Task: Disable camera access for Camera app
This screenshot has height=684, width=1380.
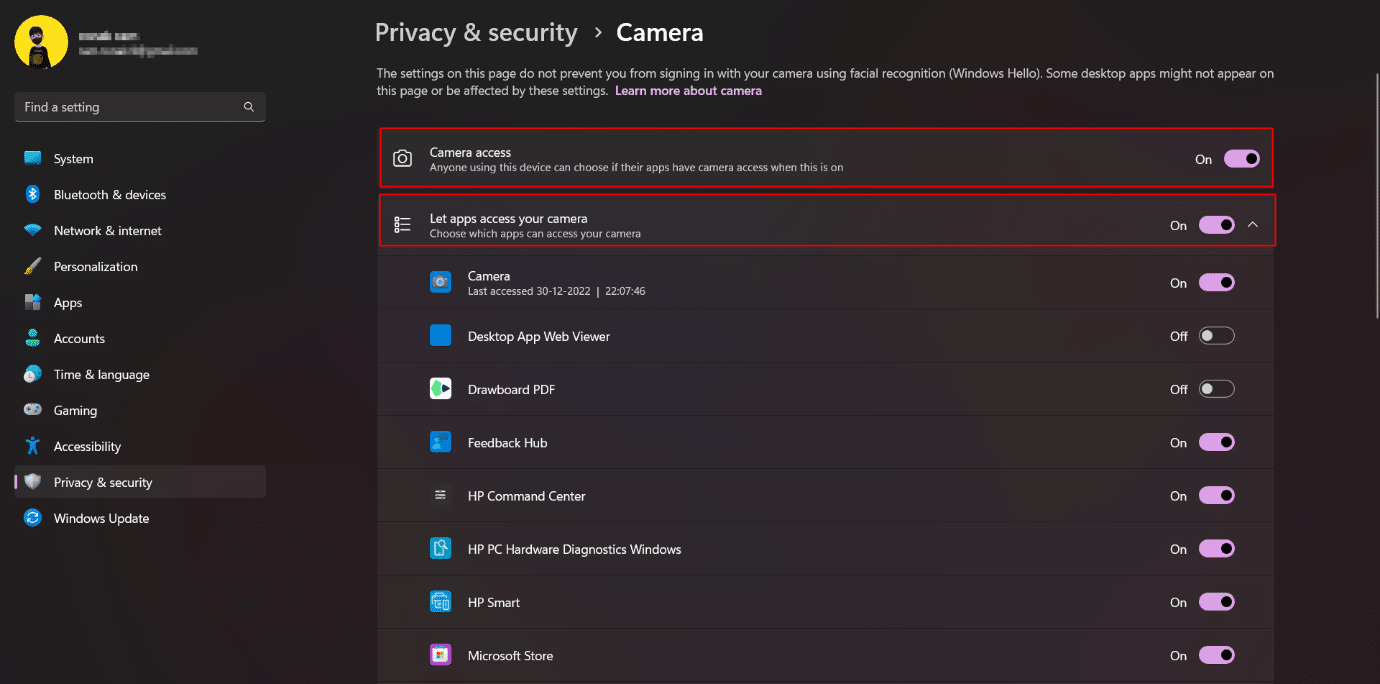Action: [1217, 283]
